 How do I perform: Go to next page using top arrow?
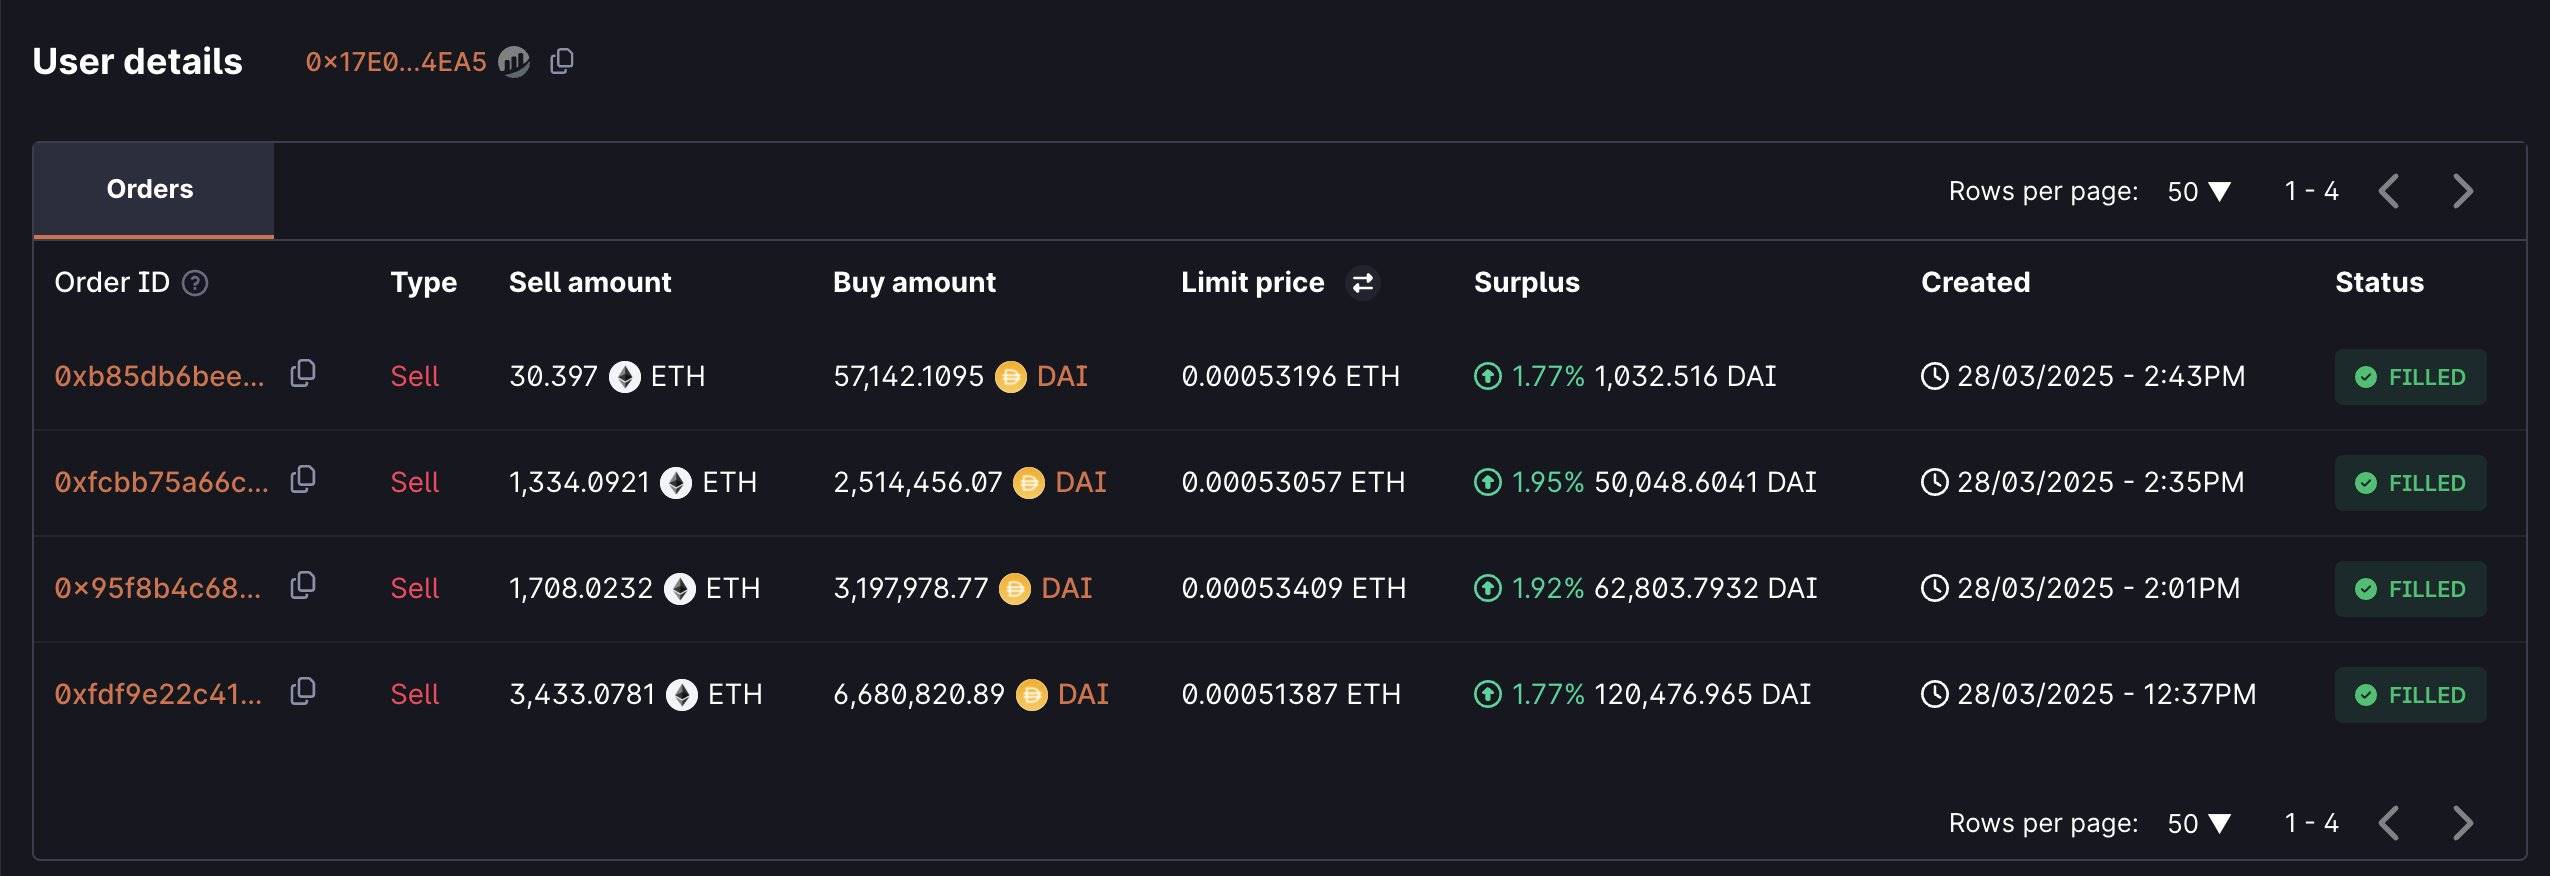[2463, 191]
